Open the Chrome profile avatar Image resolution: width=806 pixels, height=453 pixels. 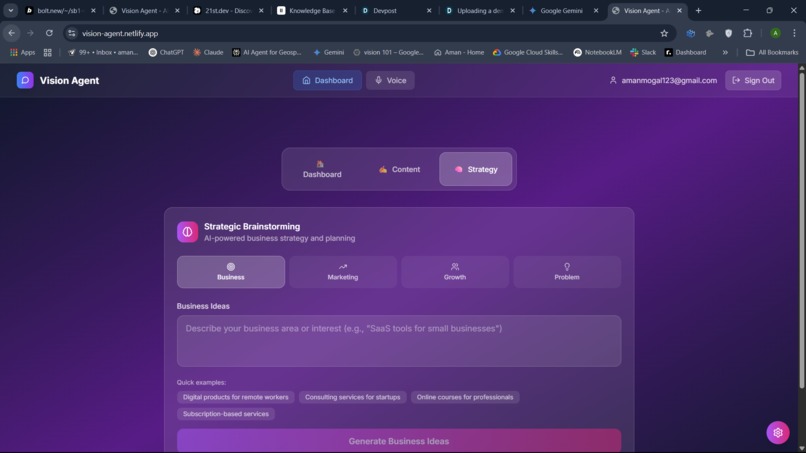(775, 33)
